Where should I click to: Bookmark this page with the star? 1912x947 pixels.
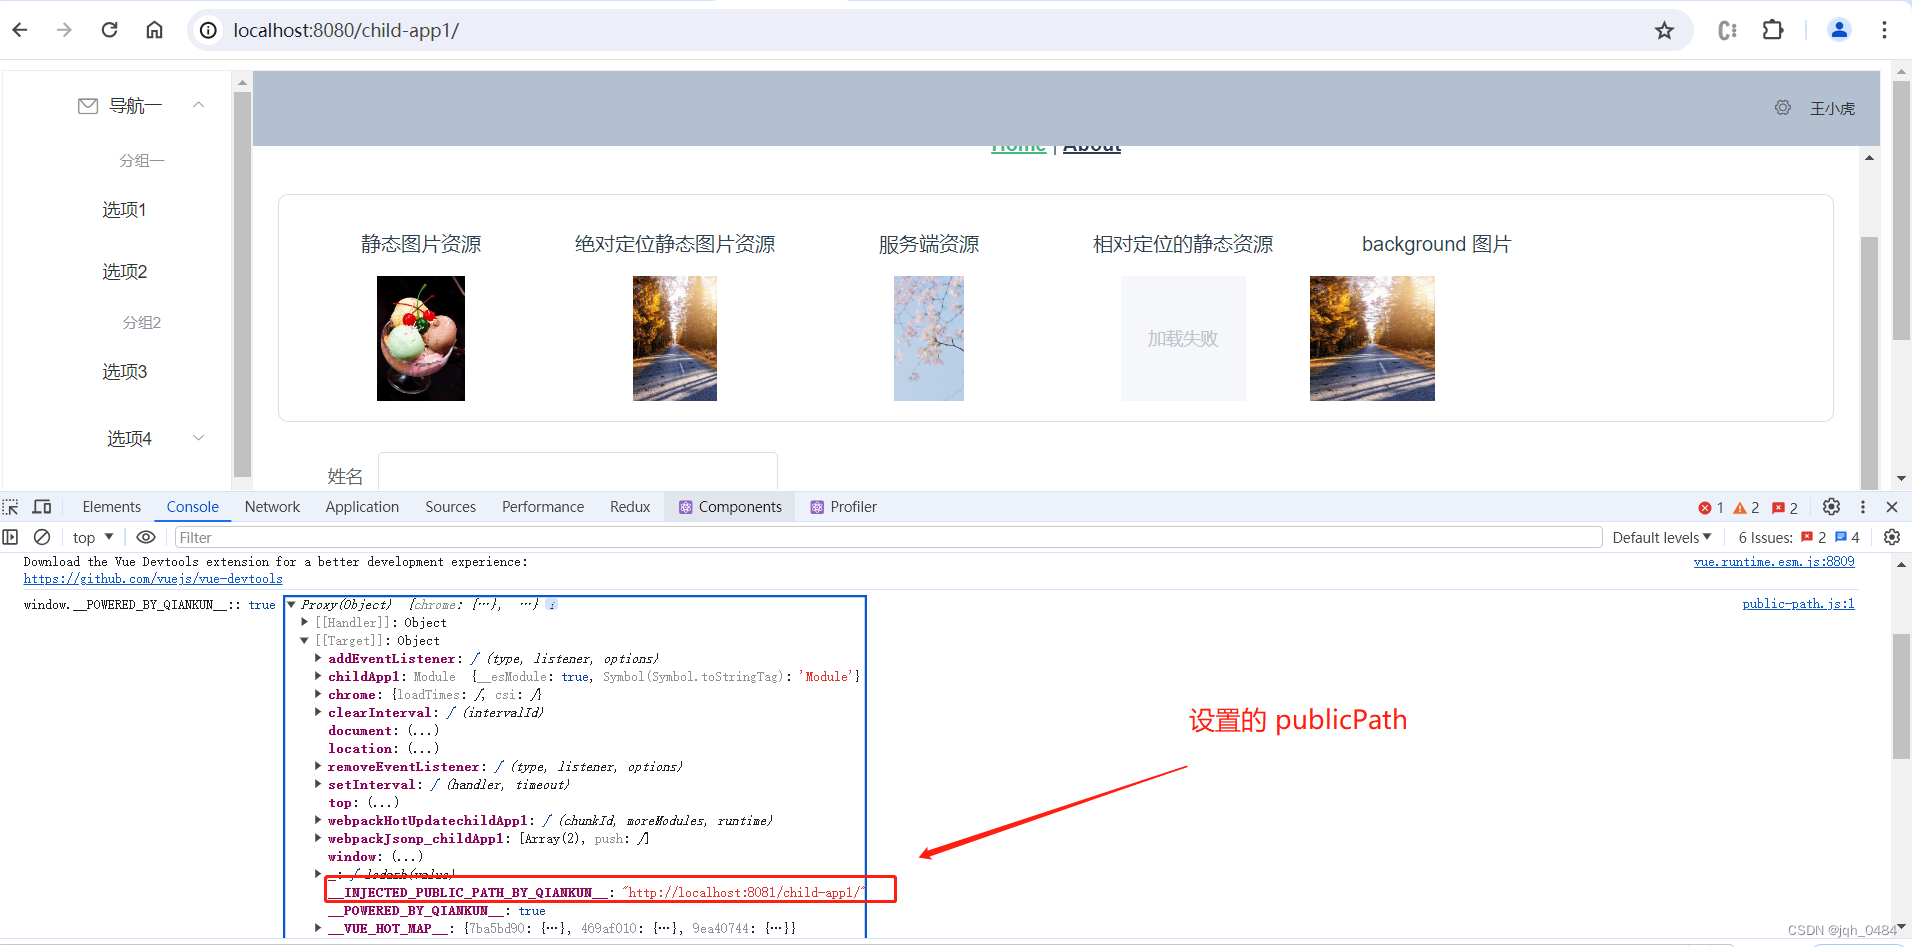[1664, 30]
